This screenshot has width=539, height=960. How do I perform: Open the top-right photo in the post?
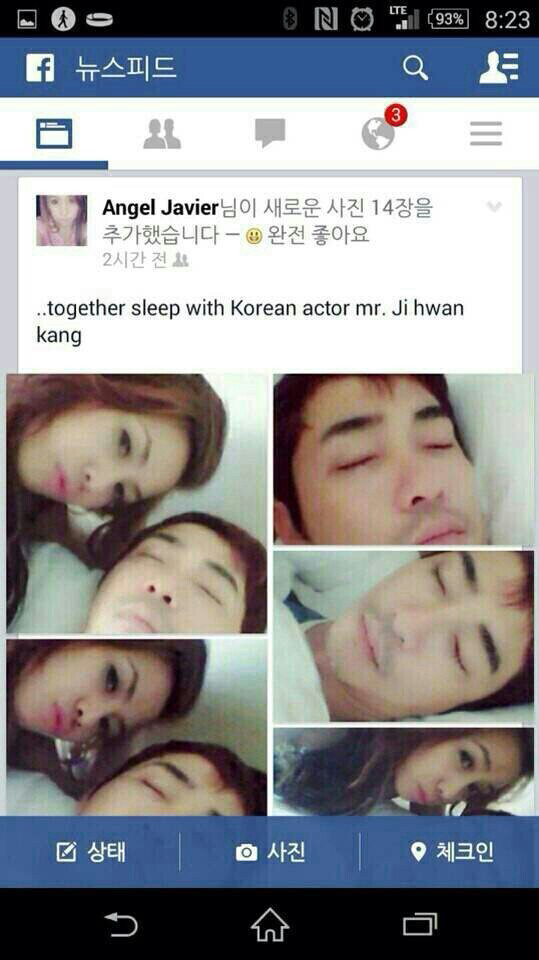pos(404,459)
